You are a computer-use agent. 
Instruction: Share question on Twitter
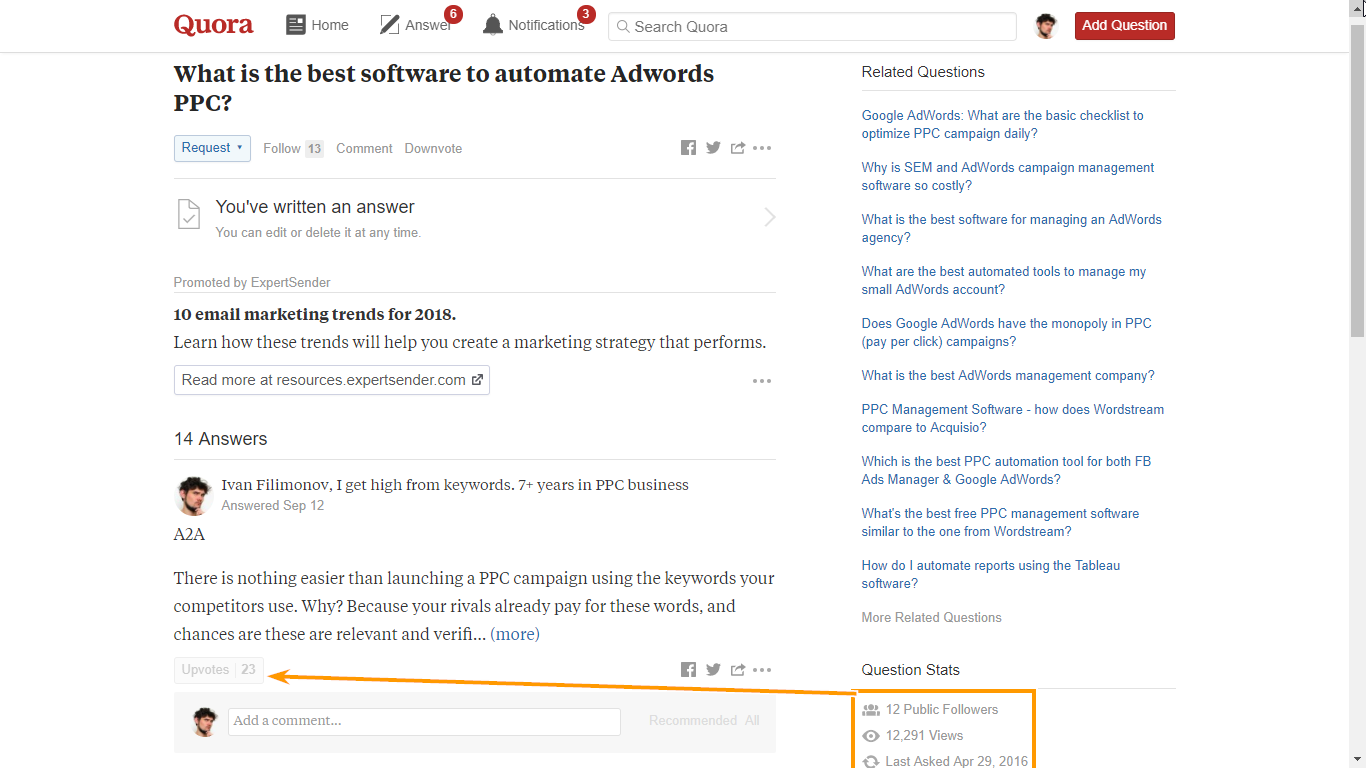713,148
